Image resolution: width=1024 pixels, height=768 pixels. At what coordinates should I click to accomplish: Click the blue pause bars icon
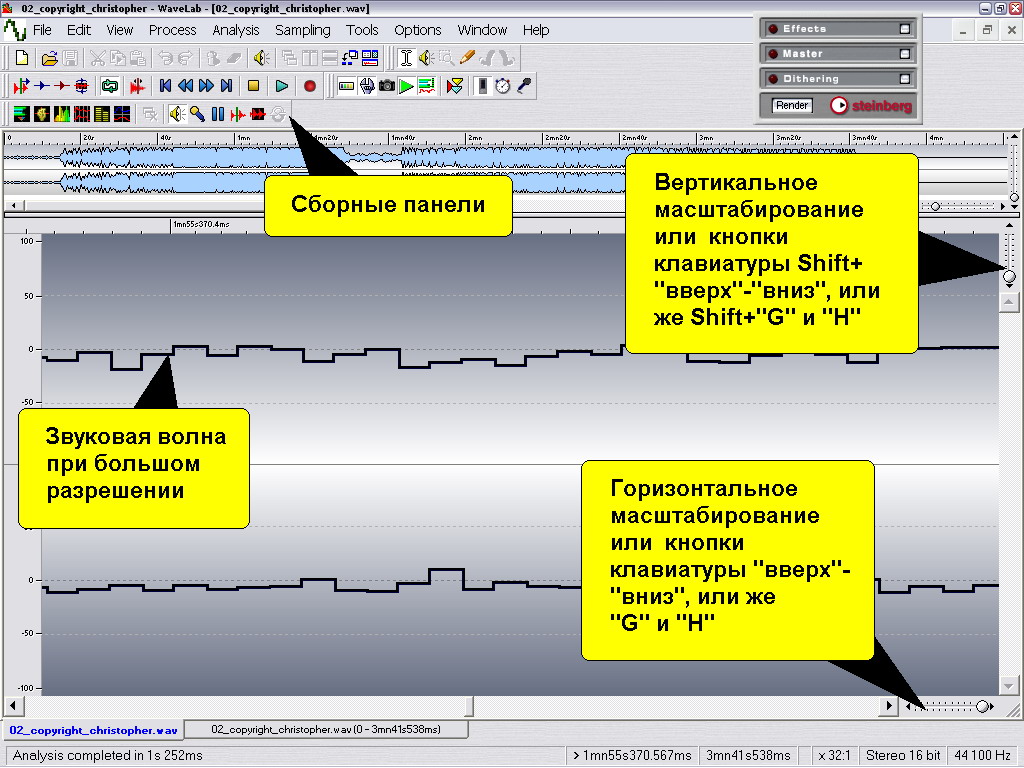click(x=217, y=114)
